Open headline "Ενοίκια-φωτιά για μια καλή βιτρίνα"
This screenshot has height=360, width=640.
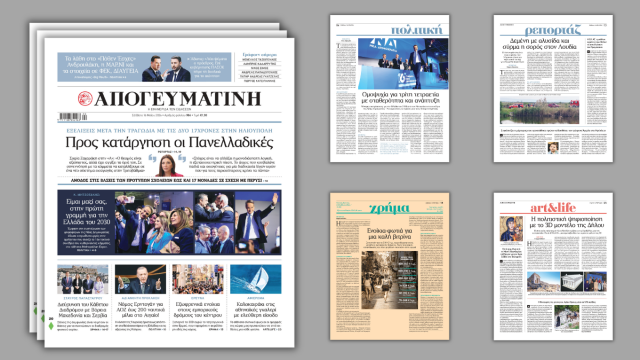click(390, 233)
